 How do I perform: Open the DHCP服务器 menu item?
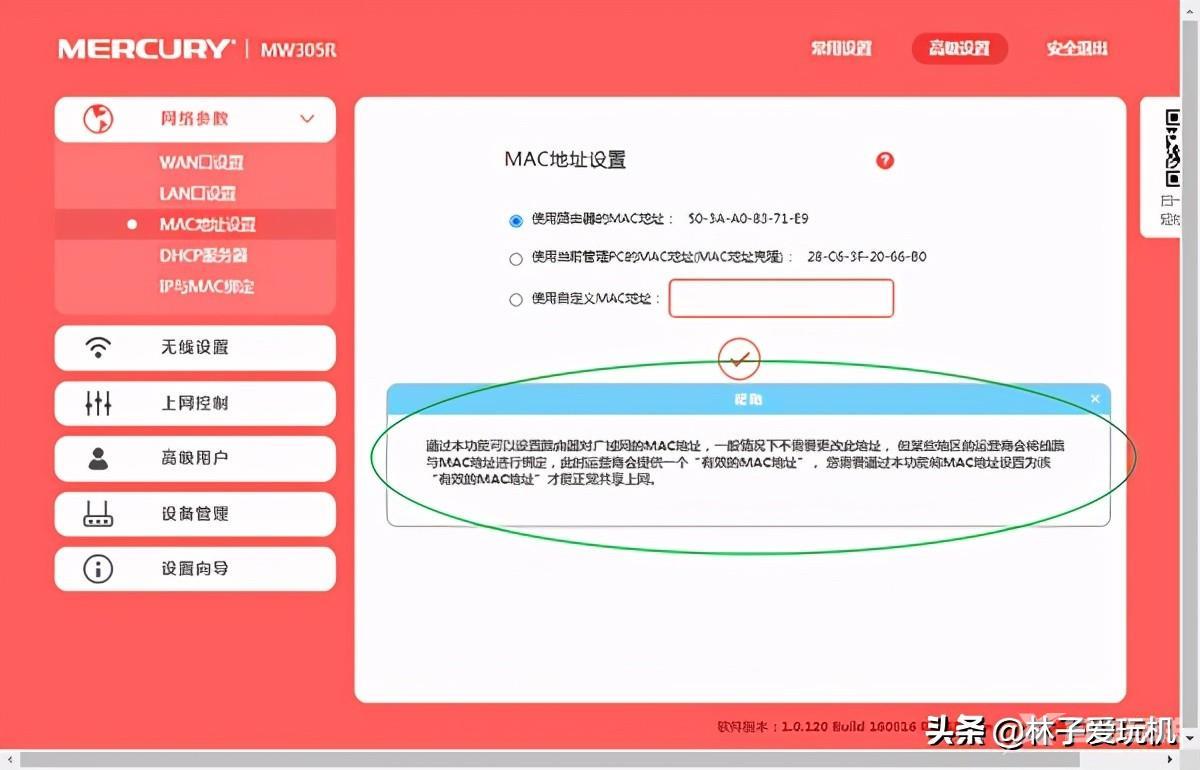203,256
